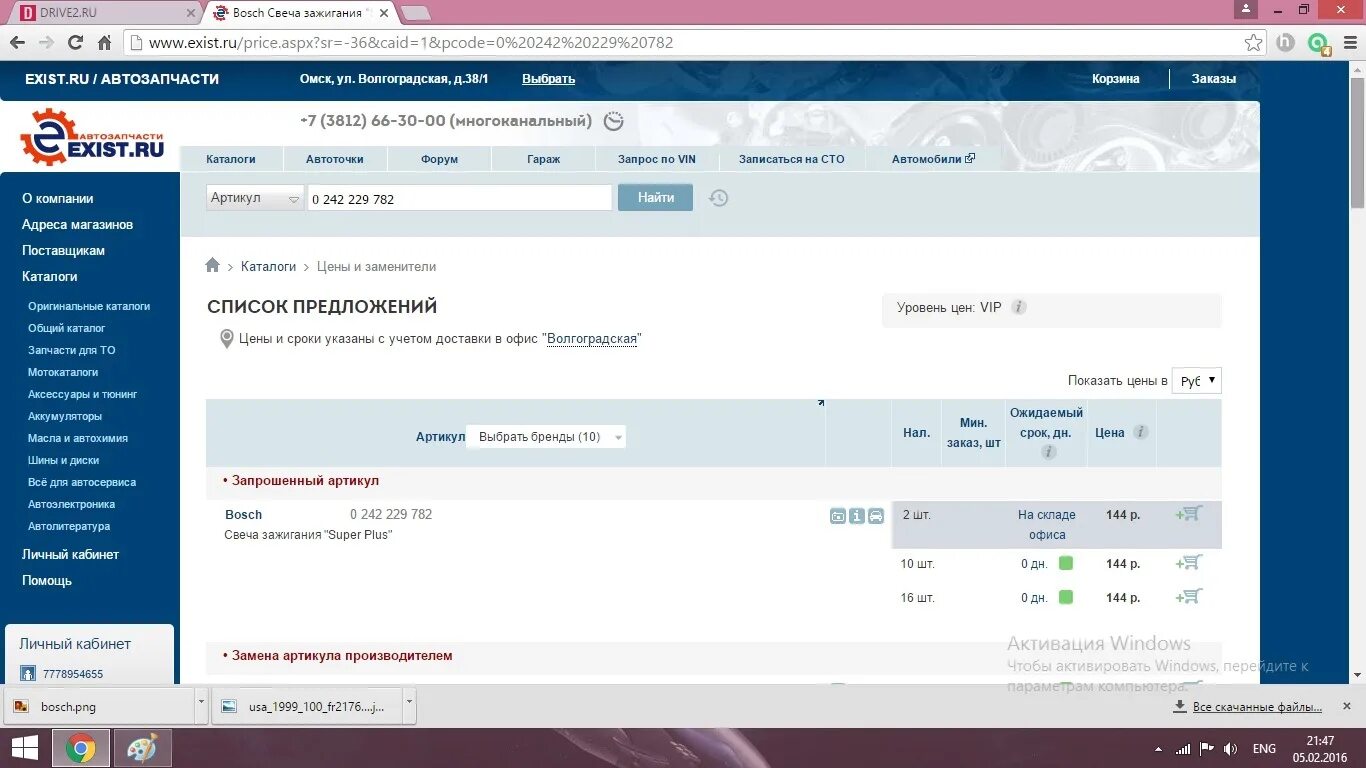1366x768 pixels.
Task: Click the Bosch brand link
Action: coord(243,515)
